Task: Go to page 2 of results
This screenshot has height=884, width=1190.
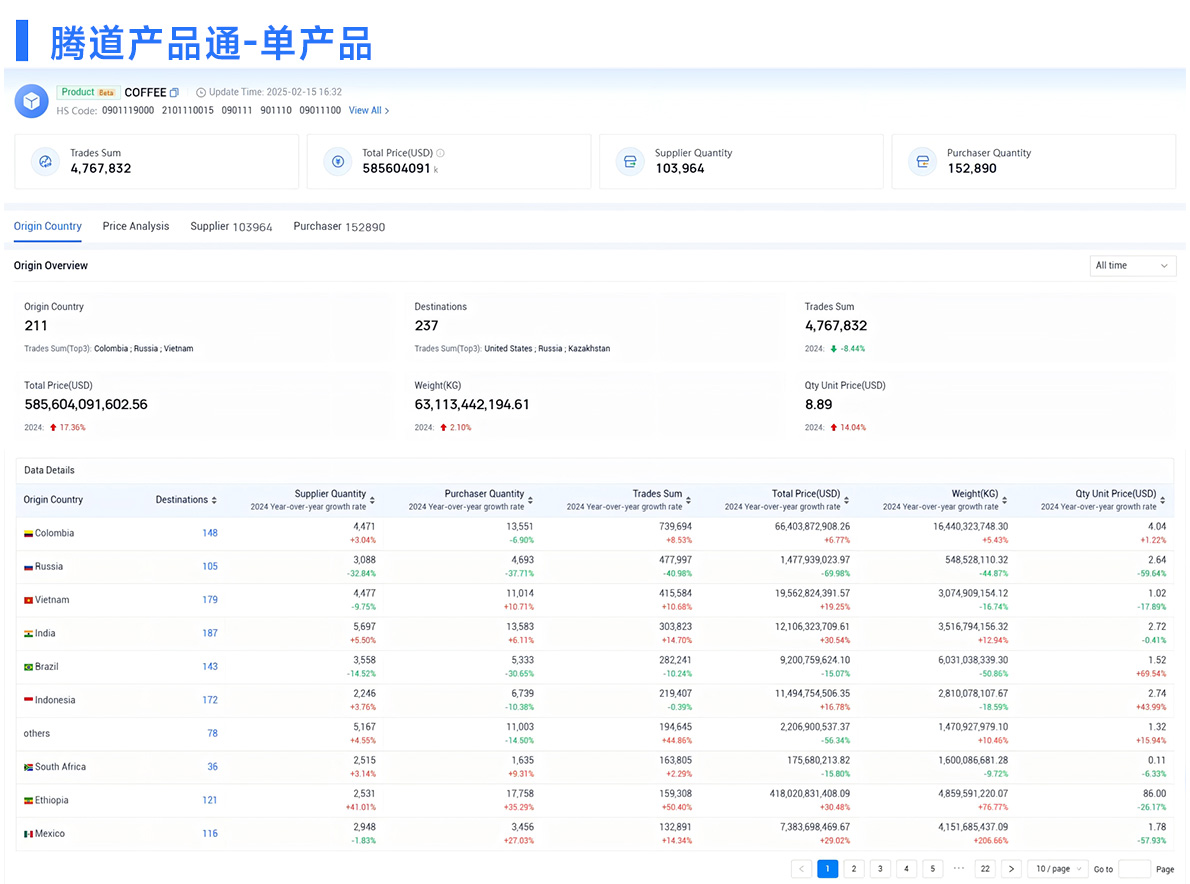Action: click(x=854, y=869)
